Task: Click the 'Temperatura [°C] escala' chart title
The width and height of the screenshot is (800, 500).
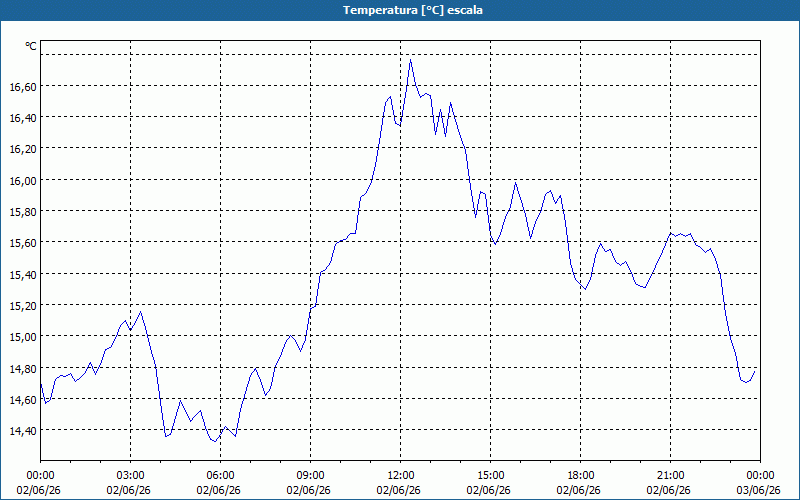Action: pos(413,10)
